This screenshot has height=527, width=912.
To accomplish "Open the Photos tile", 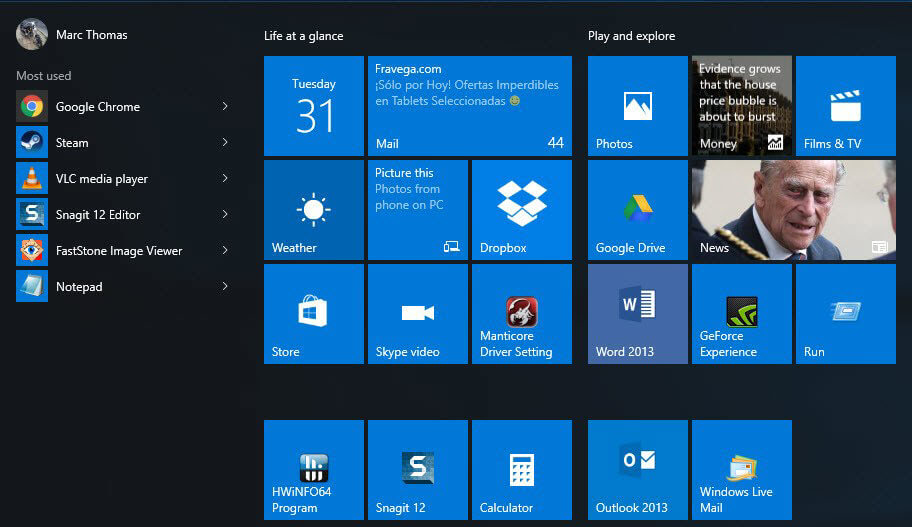I will (637, 106).
